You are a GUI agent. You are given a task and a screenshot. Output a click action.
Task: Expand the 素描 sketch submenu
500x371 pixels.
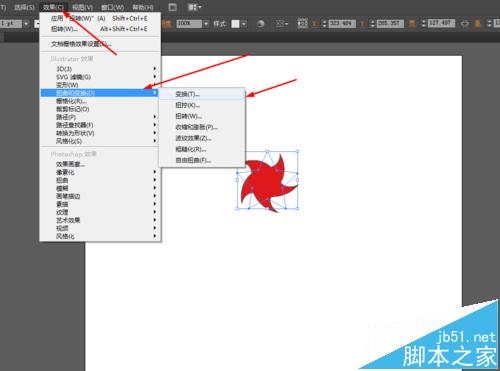pos(100,204)
